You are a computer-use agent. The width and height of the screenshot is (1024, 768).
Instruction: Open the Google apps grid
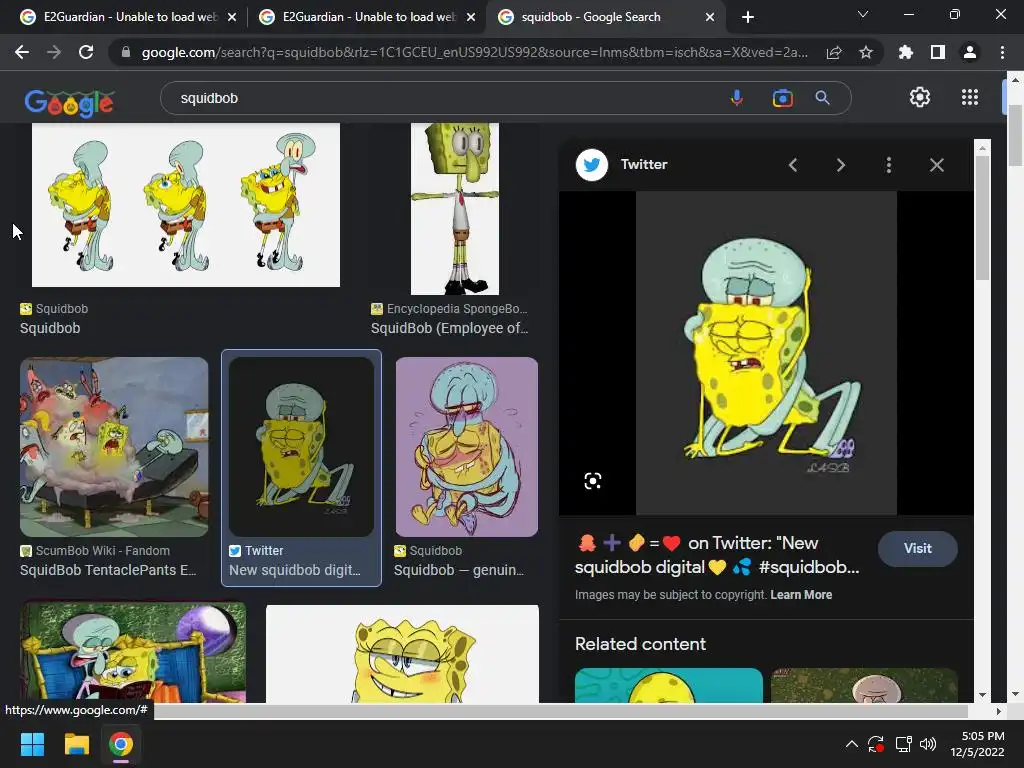click(x=970, y=97)
